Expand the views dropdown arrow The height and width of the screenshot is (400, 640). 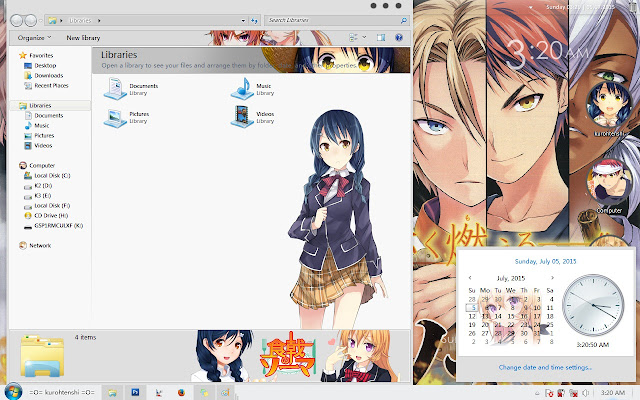pos(364,38)
